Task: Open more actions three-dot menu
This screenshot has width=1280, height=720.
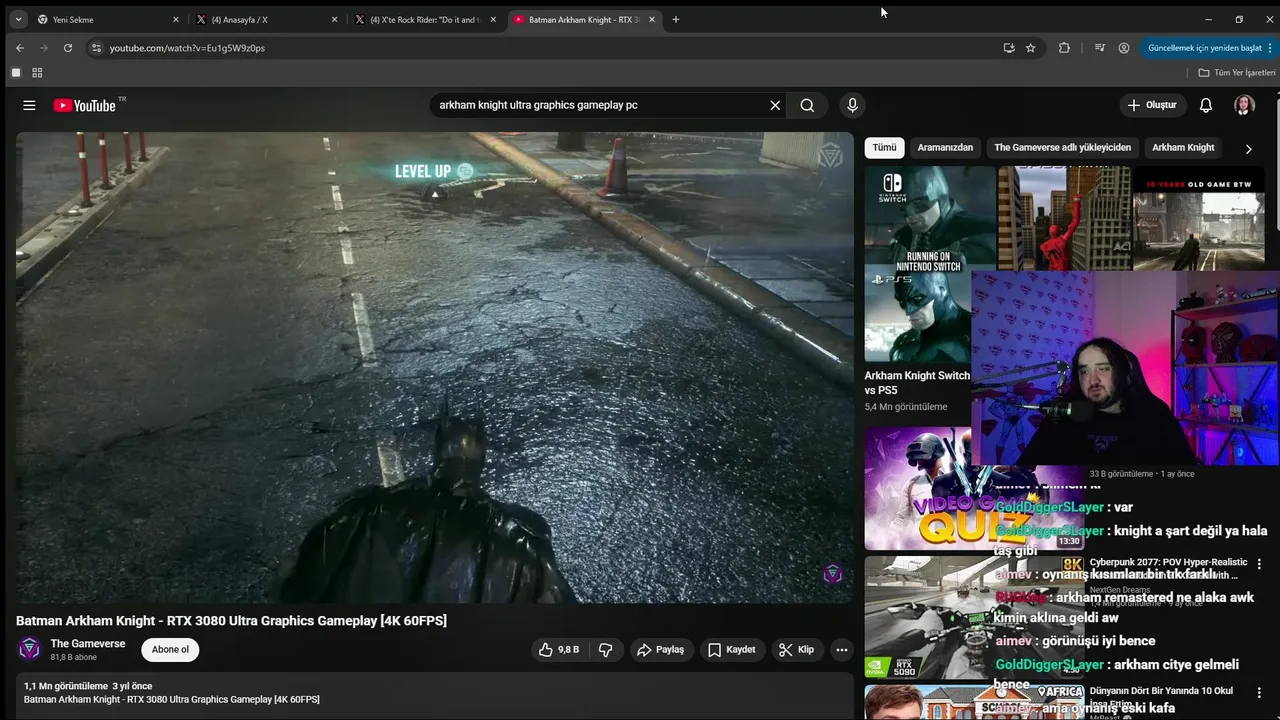Action: click(842, 650)
